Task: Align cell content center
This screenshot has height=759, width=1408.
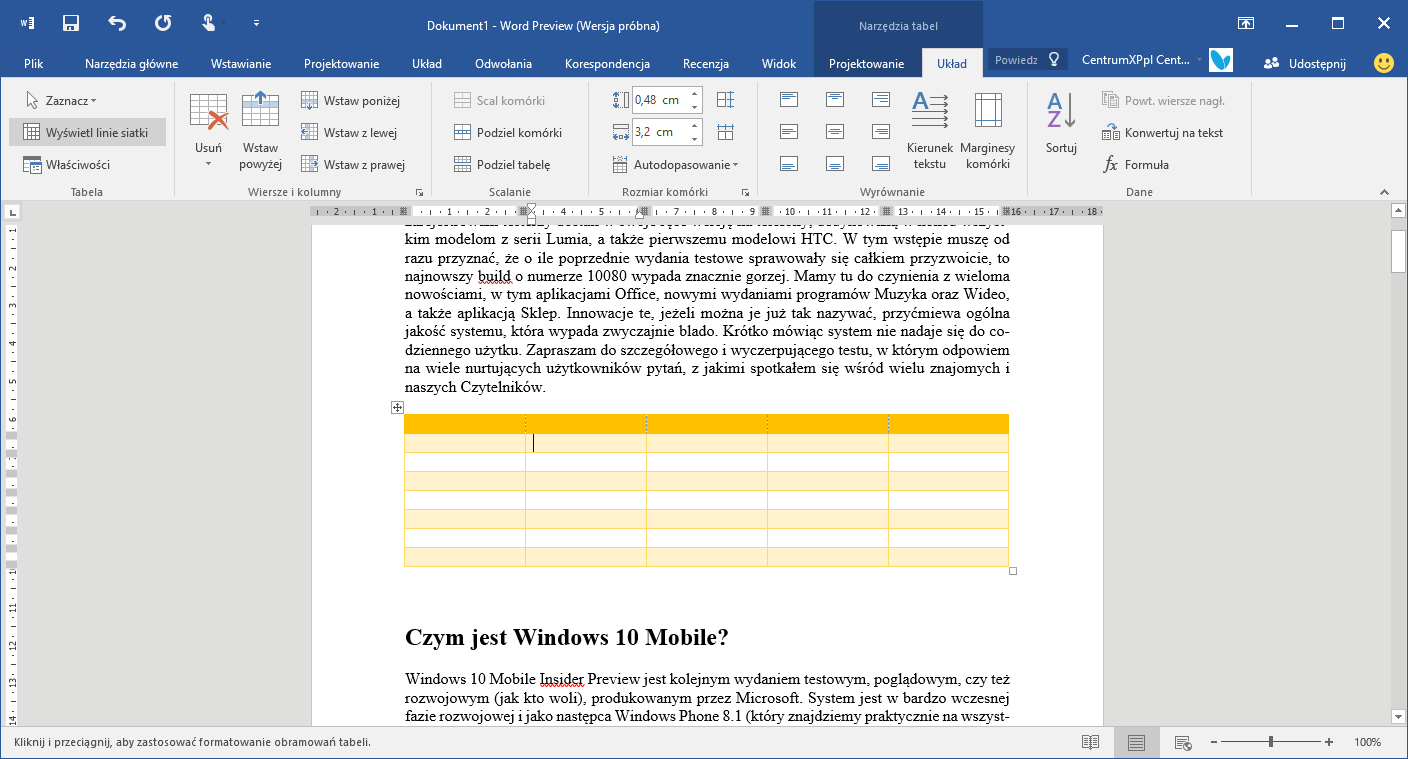Action: [835, 132]
